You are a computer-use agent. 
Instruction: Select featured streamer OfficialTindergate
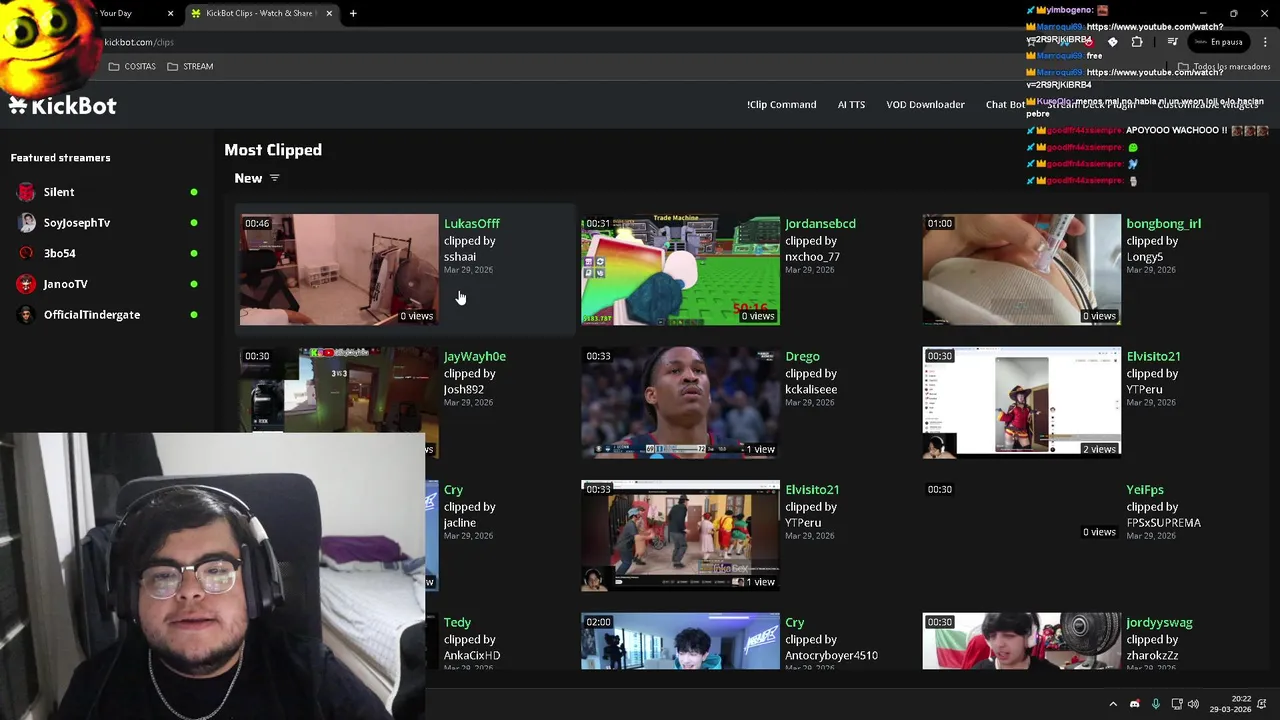click(107, 315)
